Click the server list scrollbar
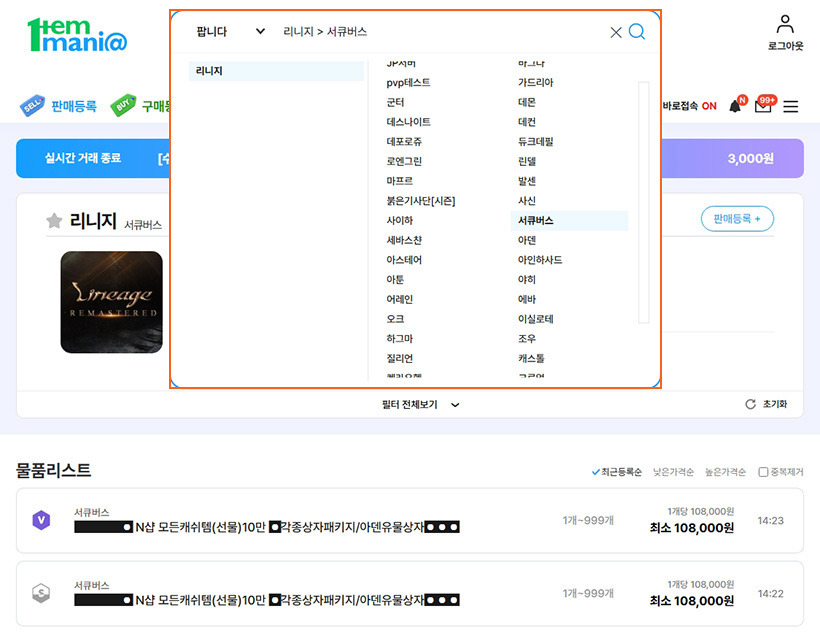The width and height of the screenshot is (820, 633). point(644,200)
